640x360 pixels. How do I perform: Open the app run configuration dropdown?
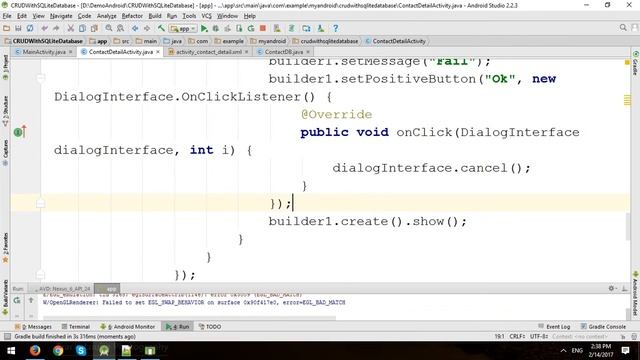[x=183, y=29]
